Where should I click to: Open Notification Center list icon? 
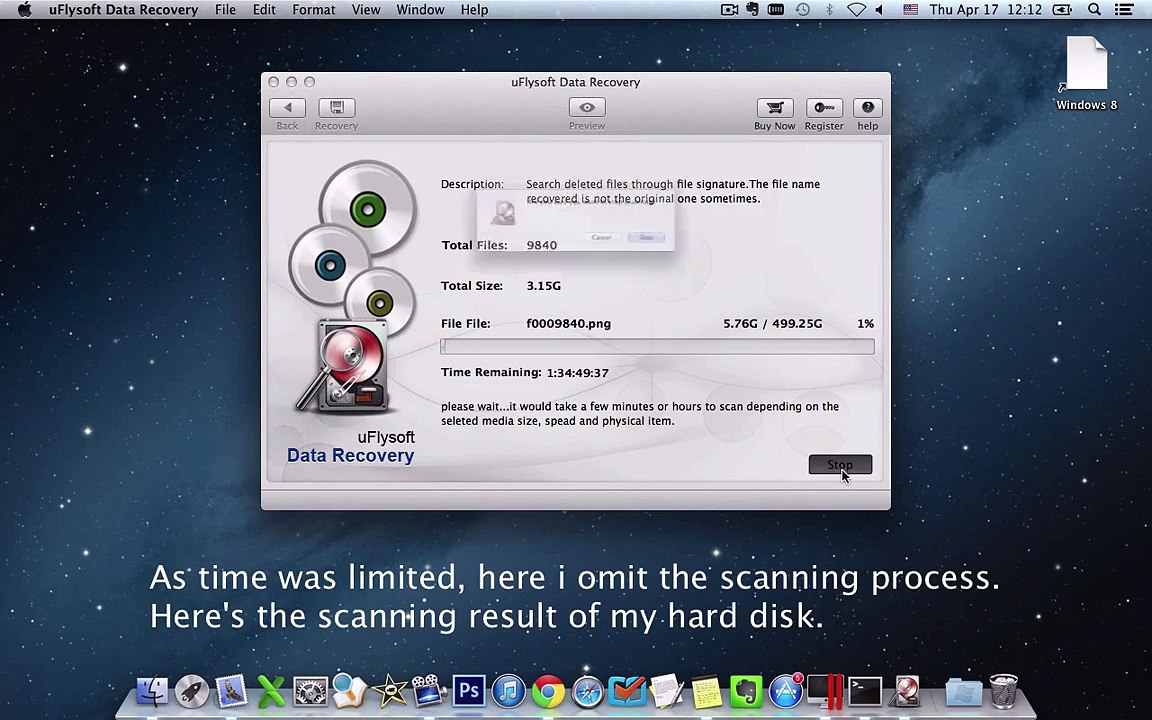coord(1123,10)
